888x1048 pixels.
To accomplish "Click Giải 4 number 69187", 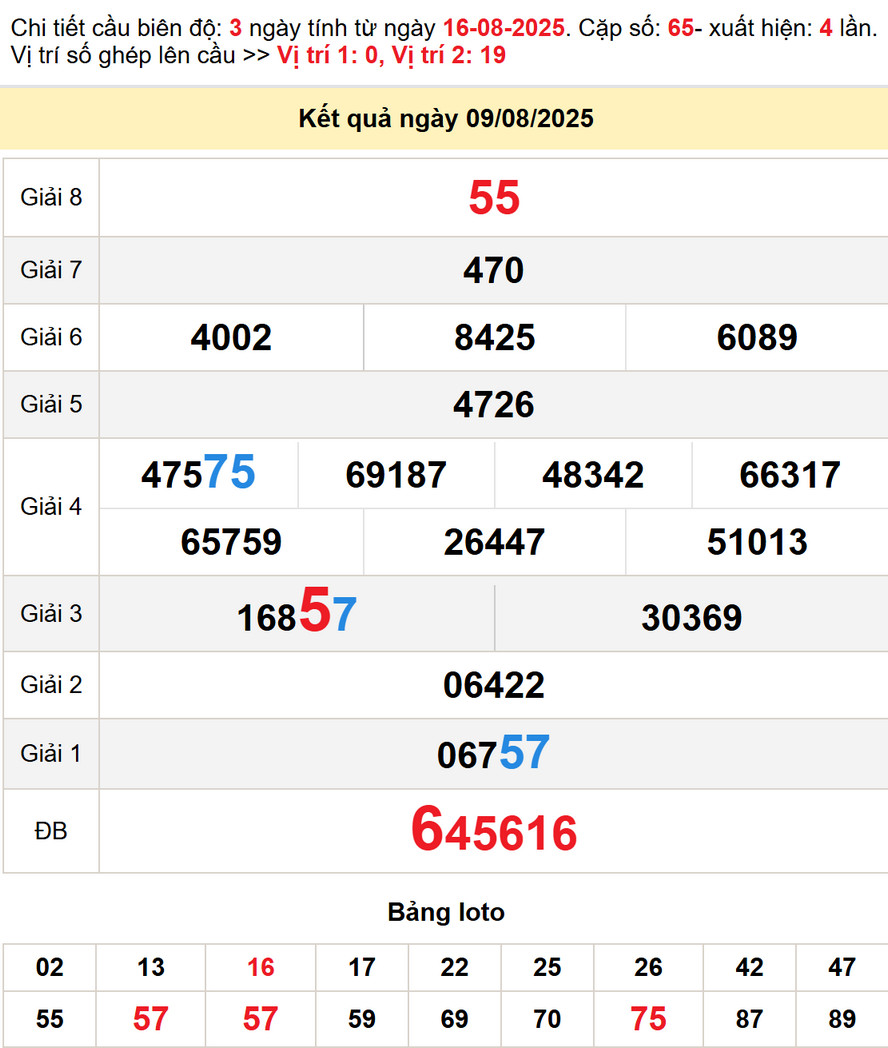I will (396, 475).
